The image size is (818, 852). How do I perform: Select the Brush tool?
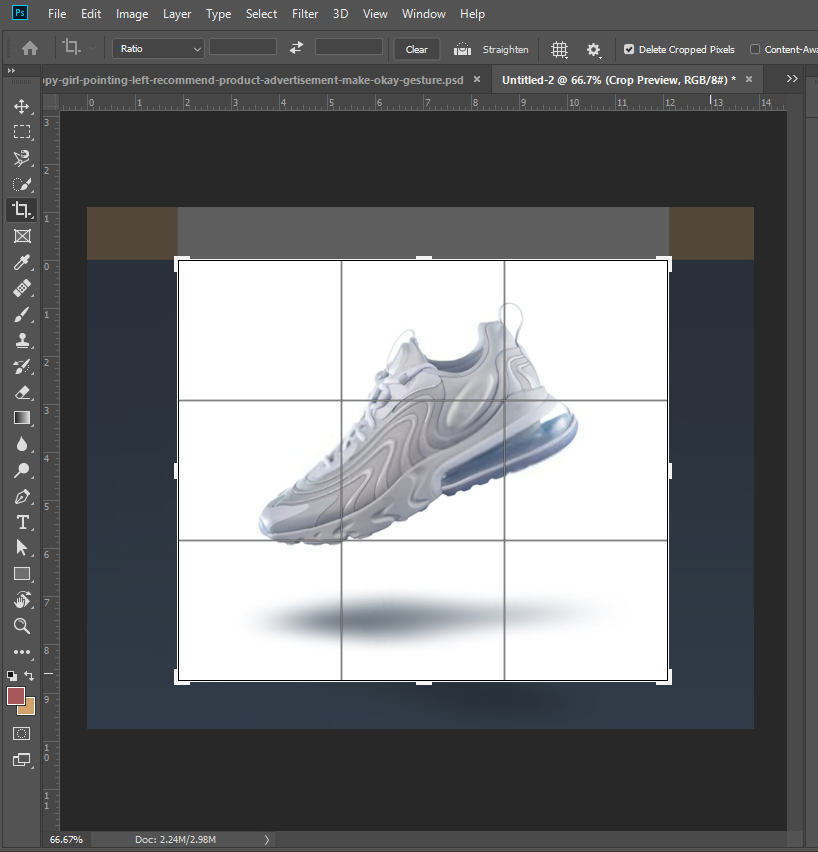[22, 314]
